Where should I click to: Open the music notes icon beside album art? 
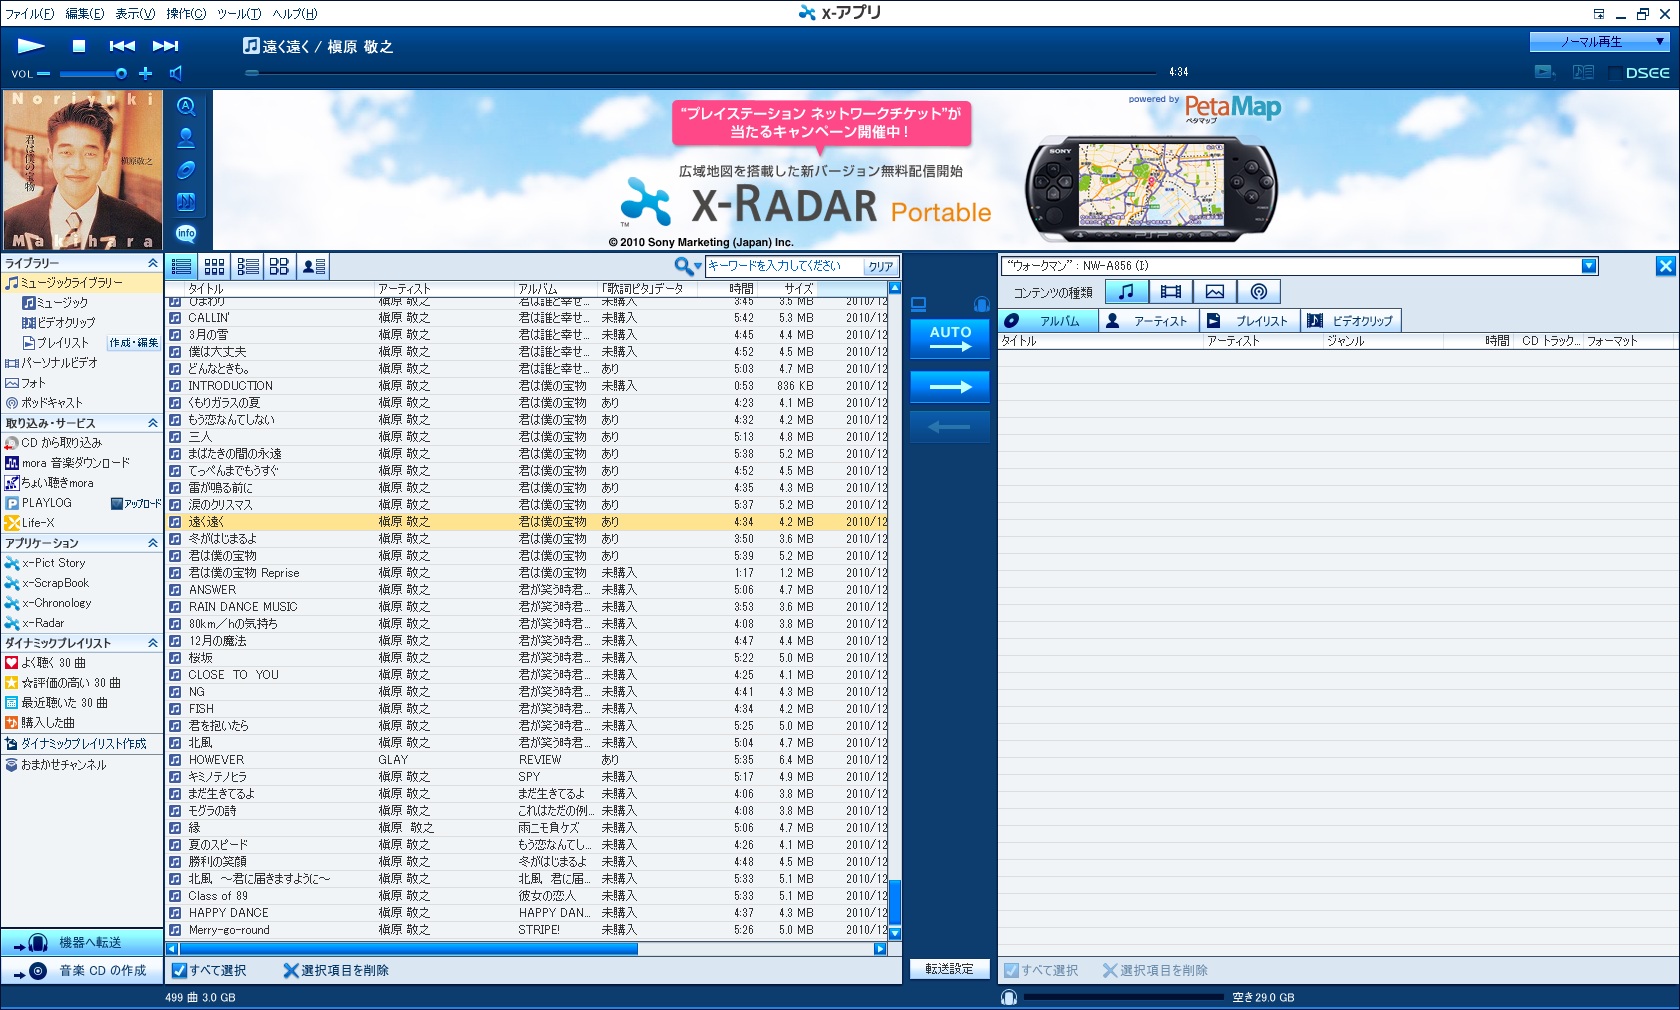(186, 202)
